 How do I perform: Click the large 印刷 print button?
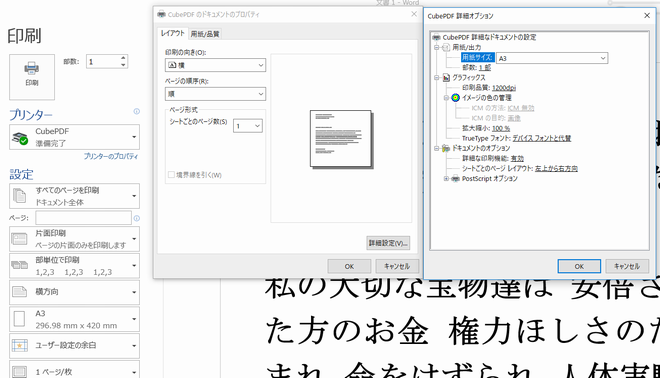coord(32,77)
